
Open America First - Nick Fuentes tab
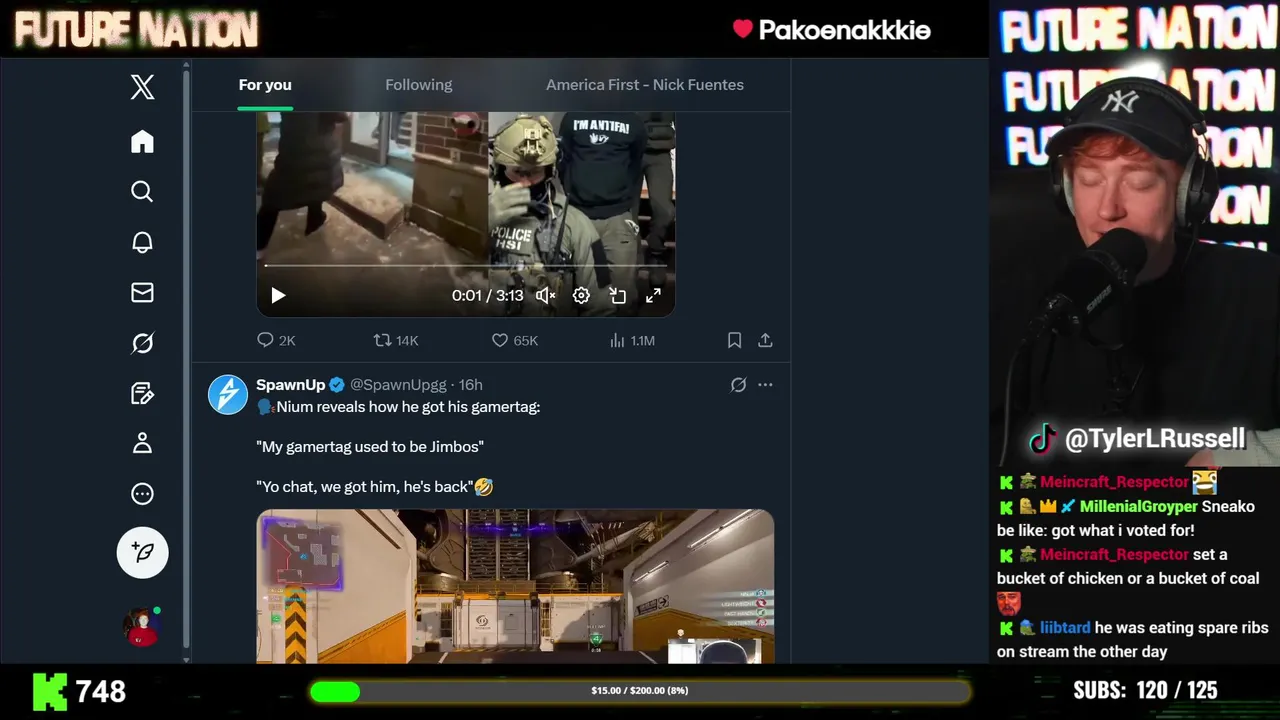tap(645, 85)
